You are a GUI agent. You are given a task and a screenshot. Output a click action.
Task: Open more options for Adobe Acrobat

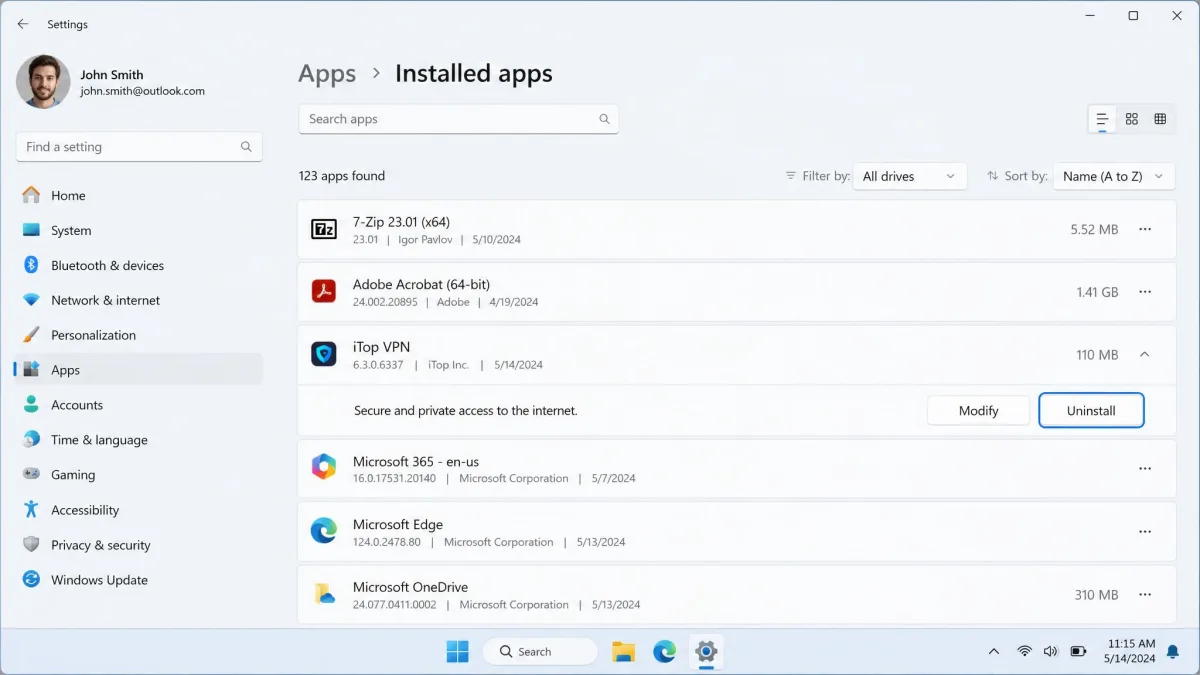pyautogui.click(x=1145, y=292)
